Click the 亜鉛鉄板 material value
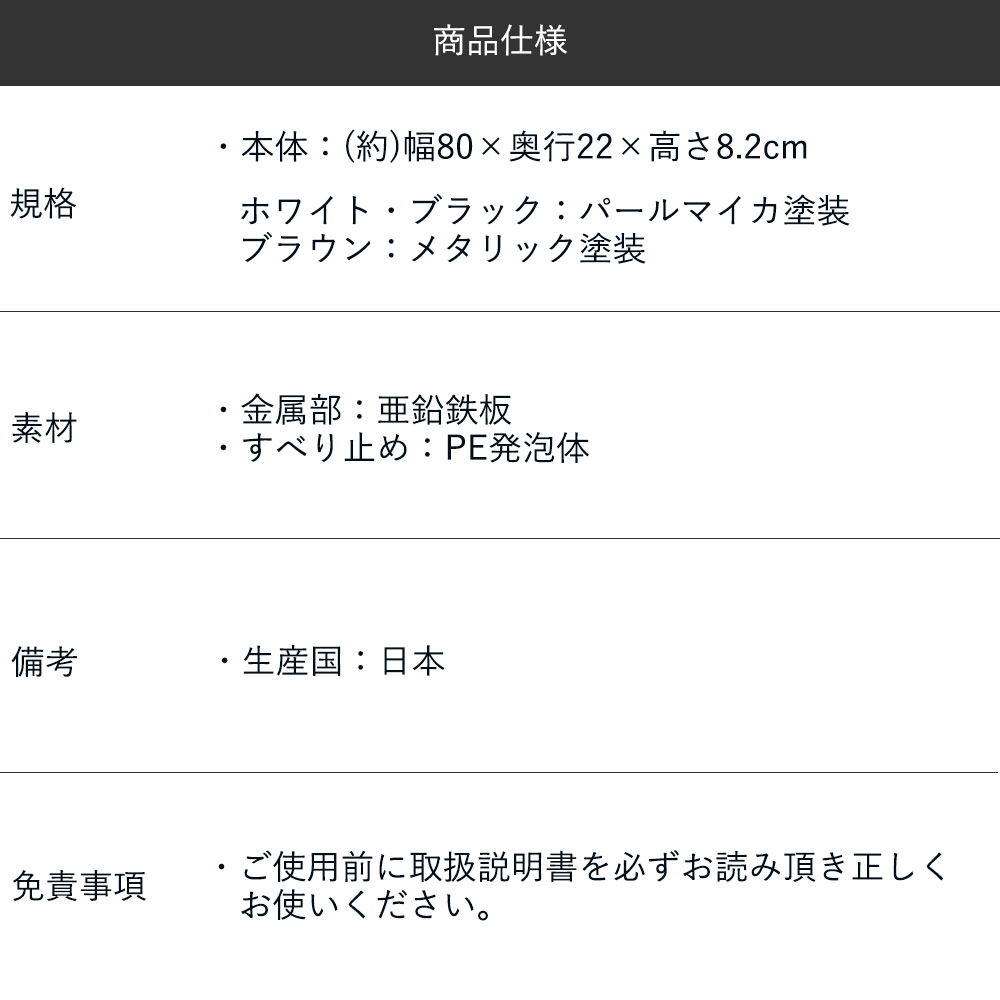This screenshot has height=1000, width=1000. (x=445, y=410)
